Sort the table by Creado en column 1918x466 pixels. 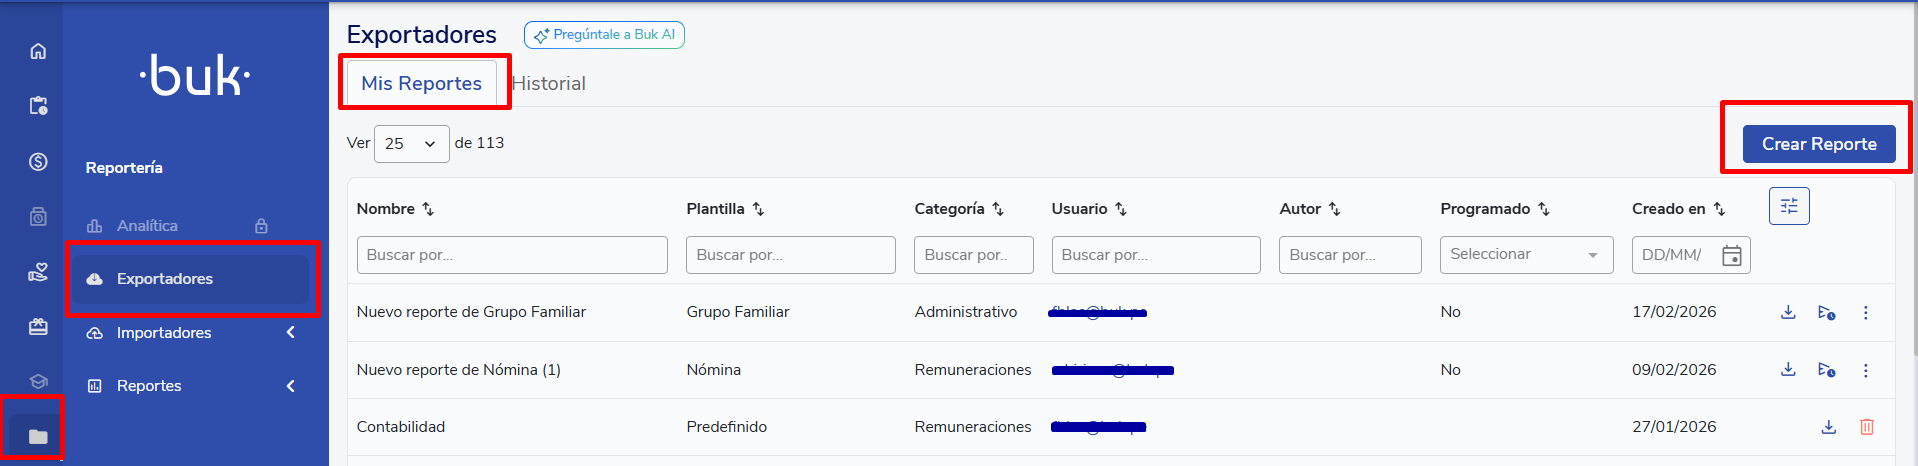click(1719, 209)
